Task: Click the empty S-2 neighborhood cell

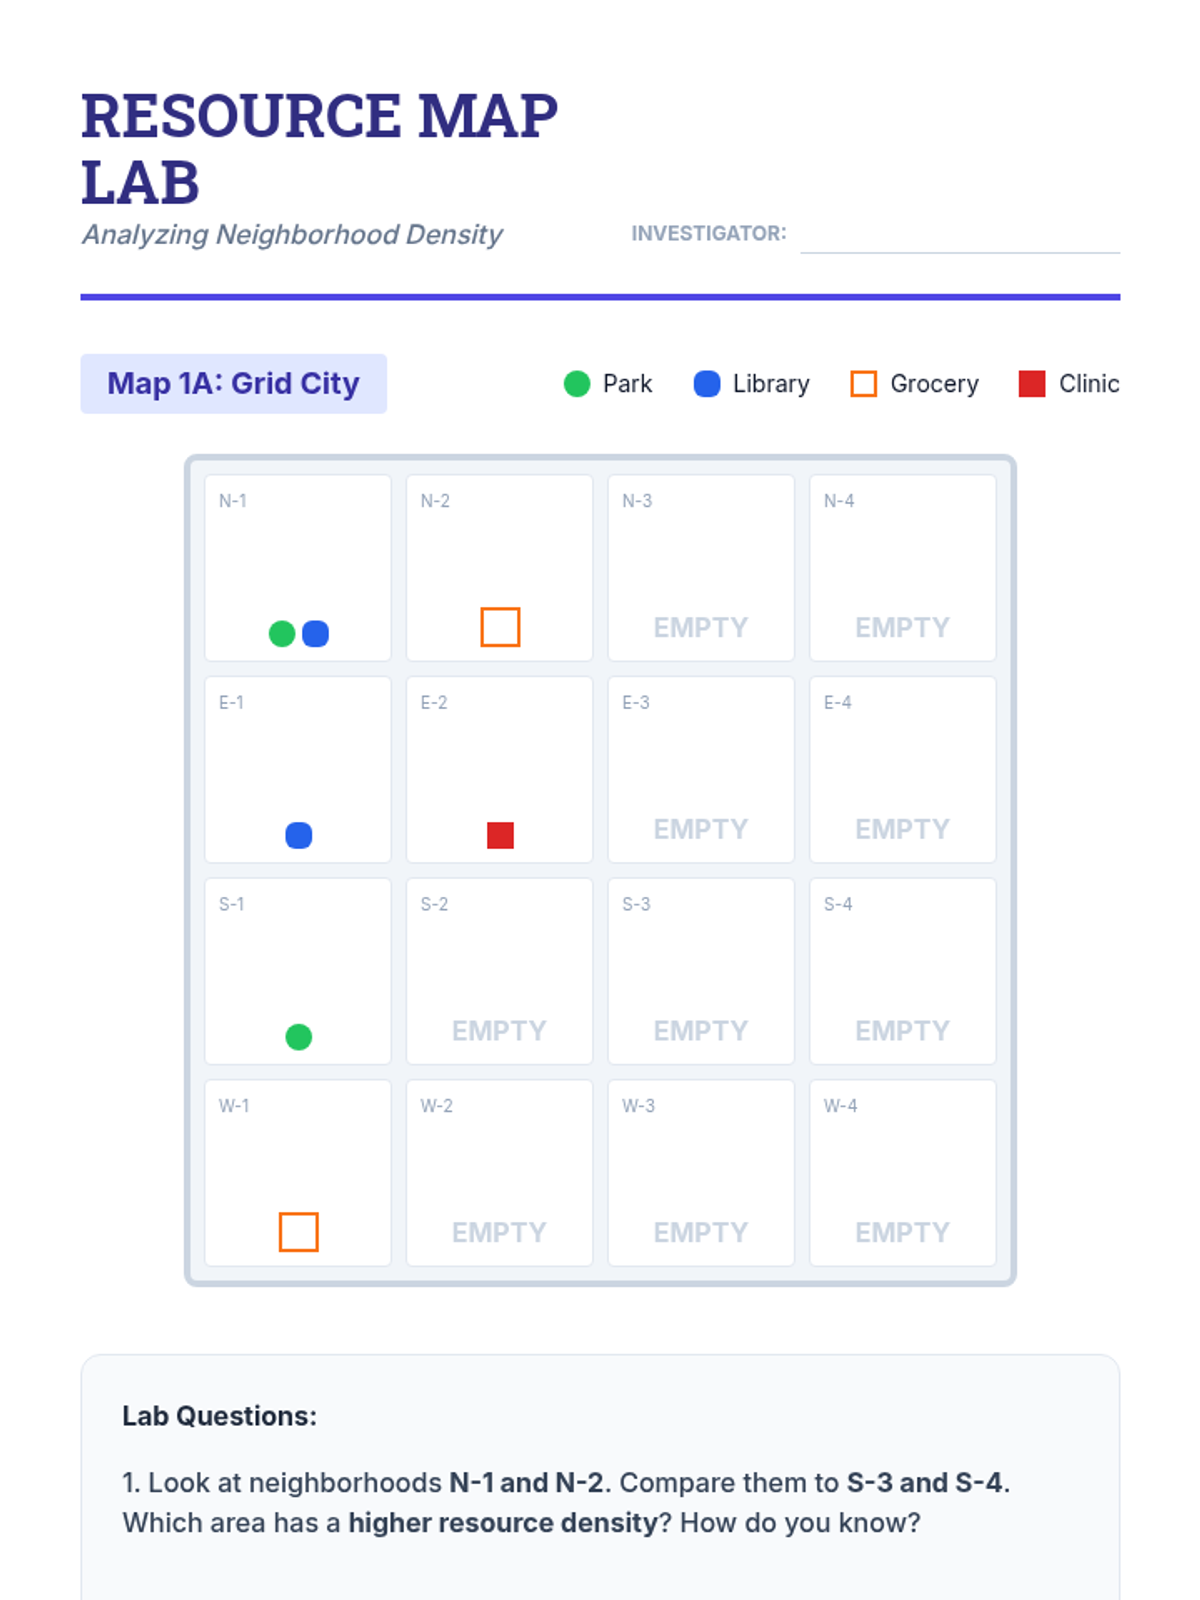Action: pyautogui.click(x=499, y=971)
